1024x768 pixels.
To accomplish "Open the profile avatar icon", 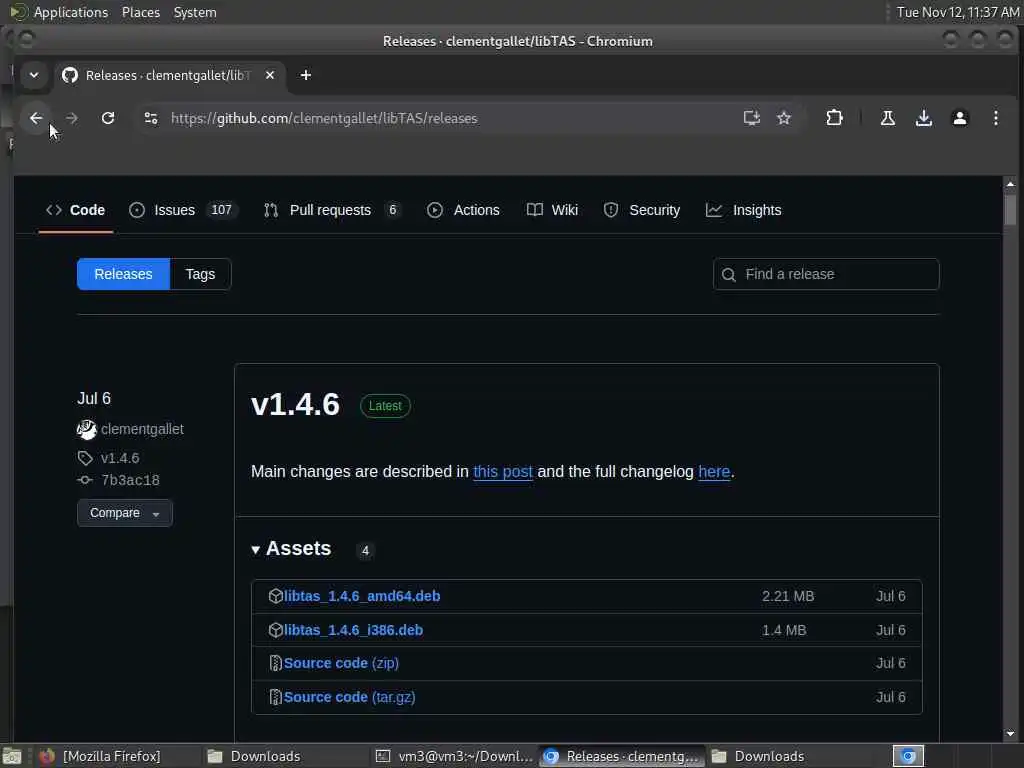I will [959, 118].
